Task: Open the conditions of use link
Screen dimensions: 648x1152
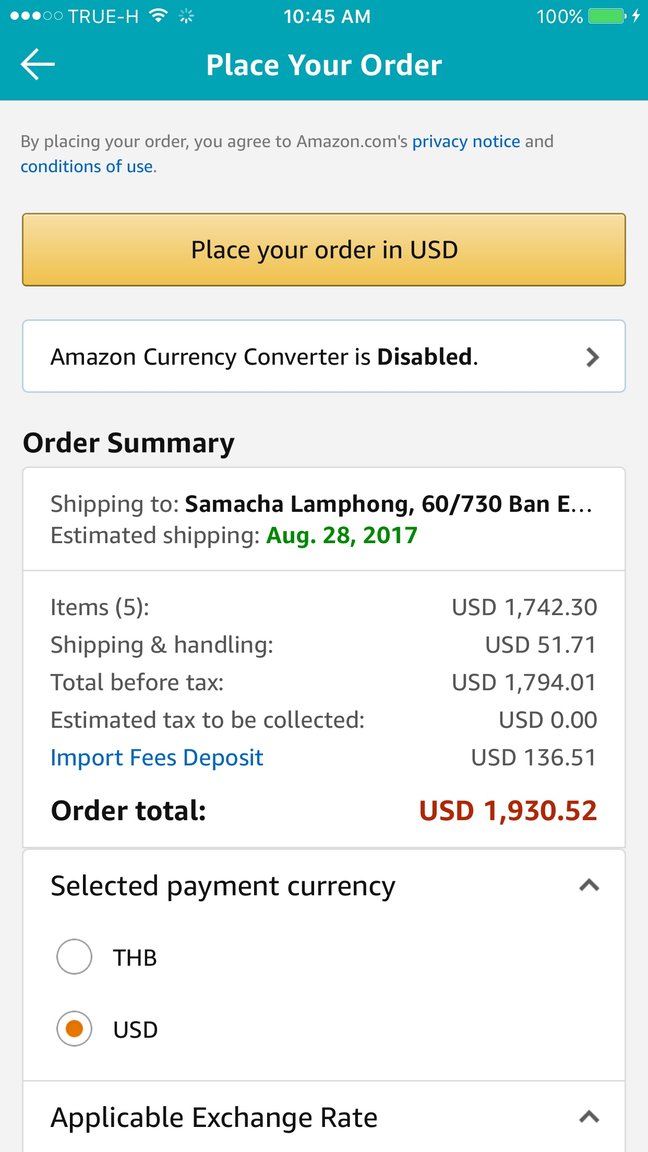Action: point(87,166)
